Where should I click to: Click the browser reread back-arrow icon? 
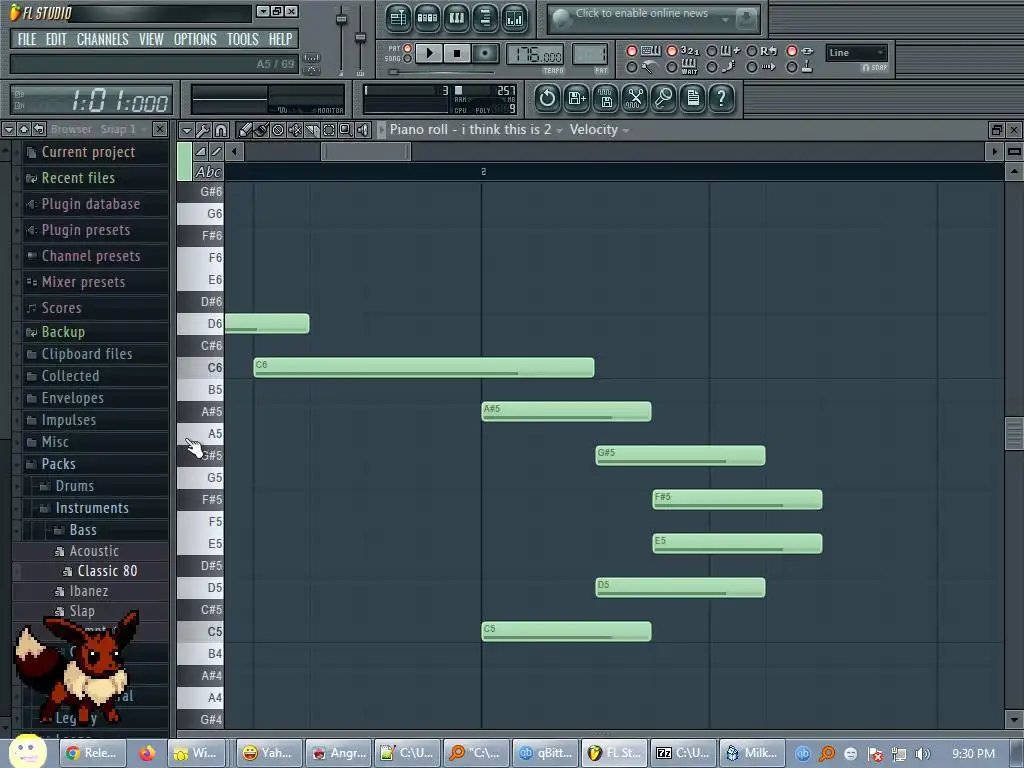tap(39, 129)
